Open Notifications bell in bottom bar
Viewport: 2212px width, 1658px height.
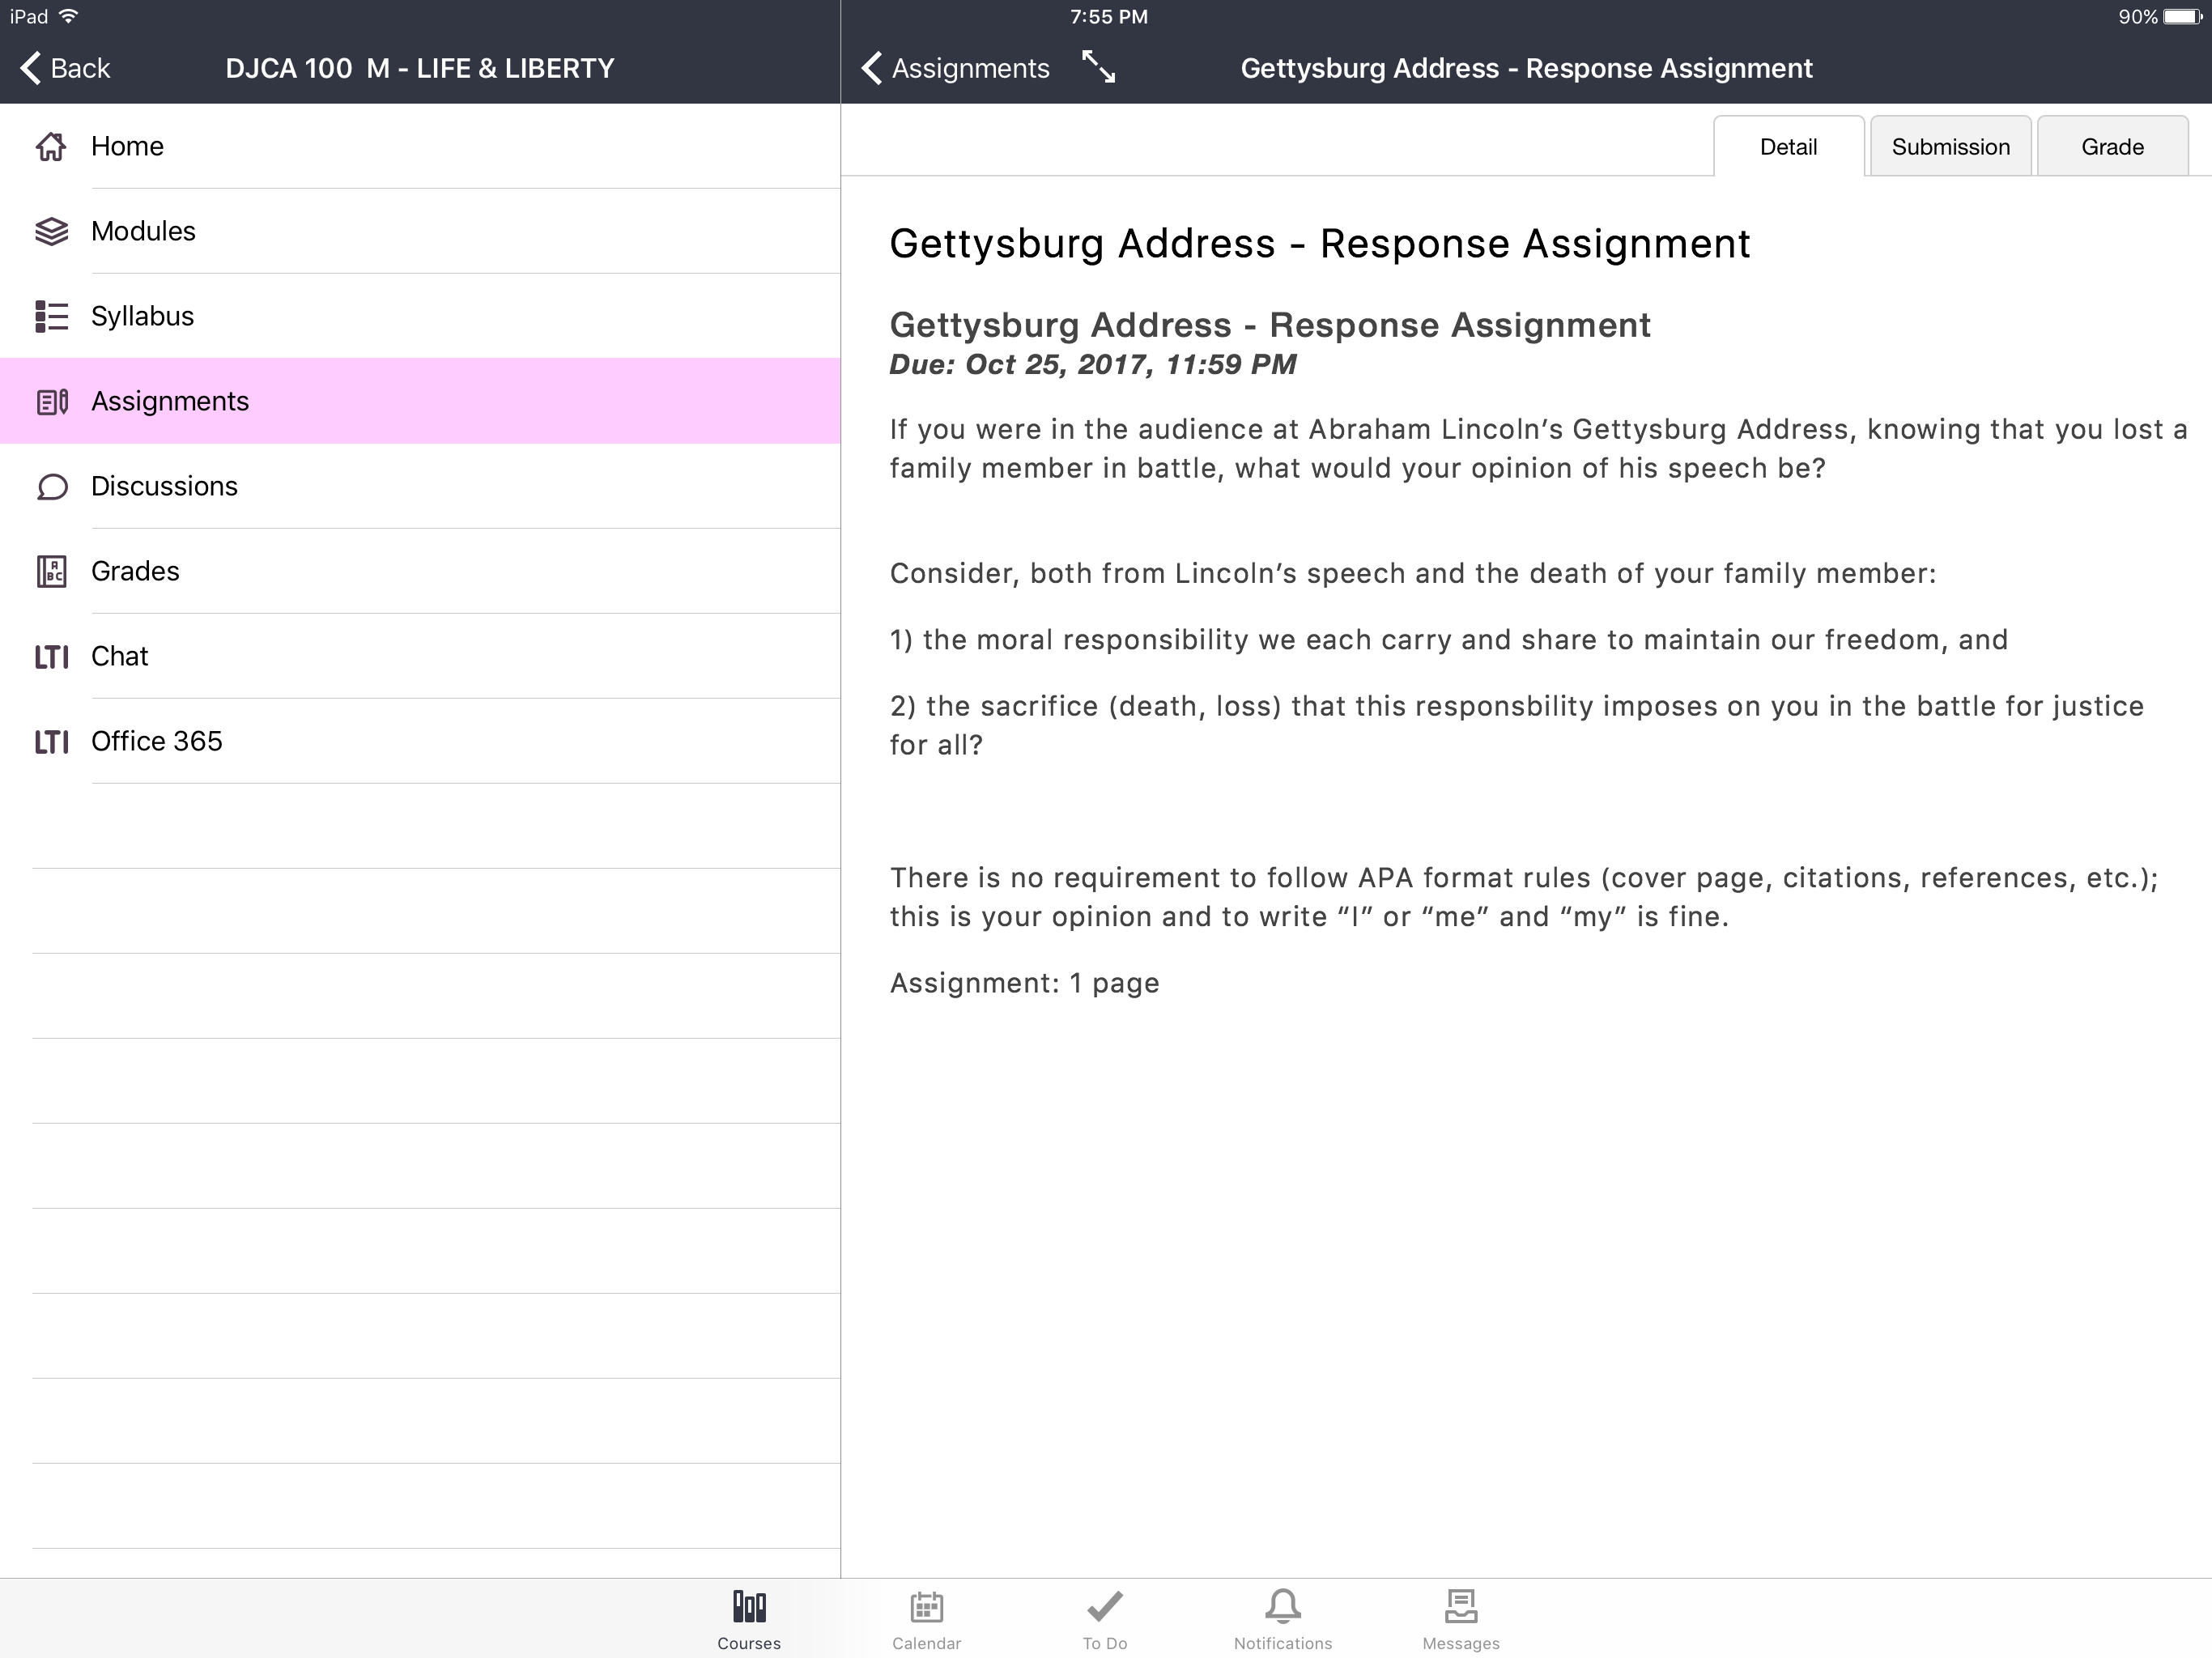[1282, 1620]
